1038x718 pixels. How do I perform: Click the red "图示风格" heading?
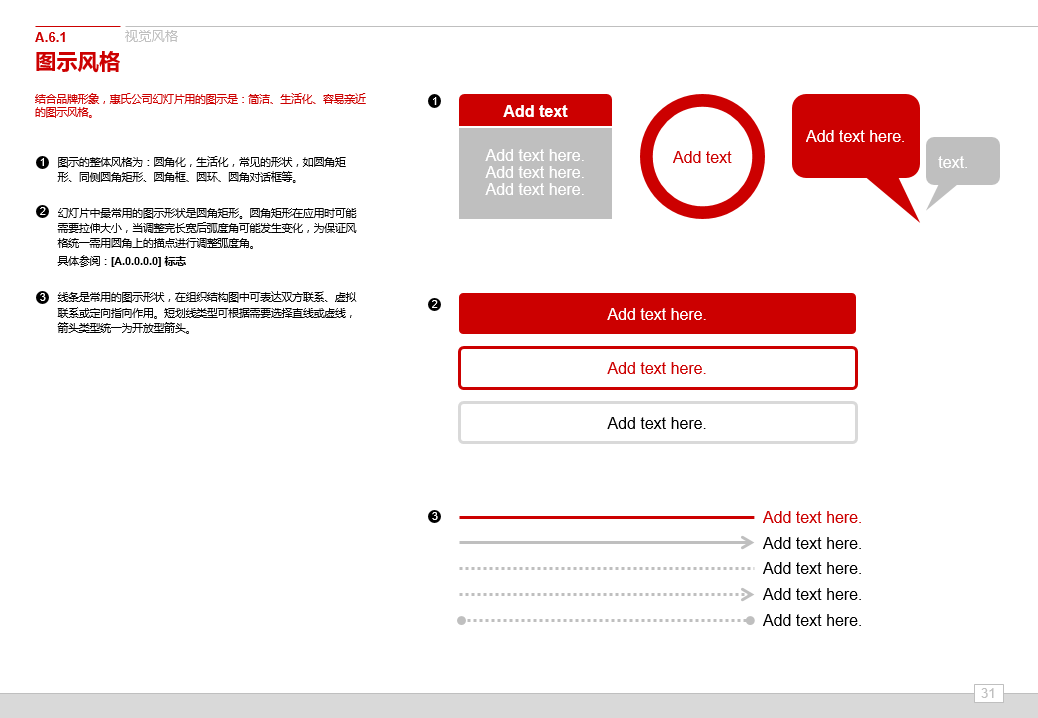(x=77, y=62)
